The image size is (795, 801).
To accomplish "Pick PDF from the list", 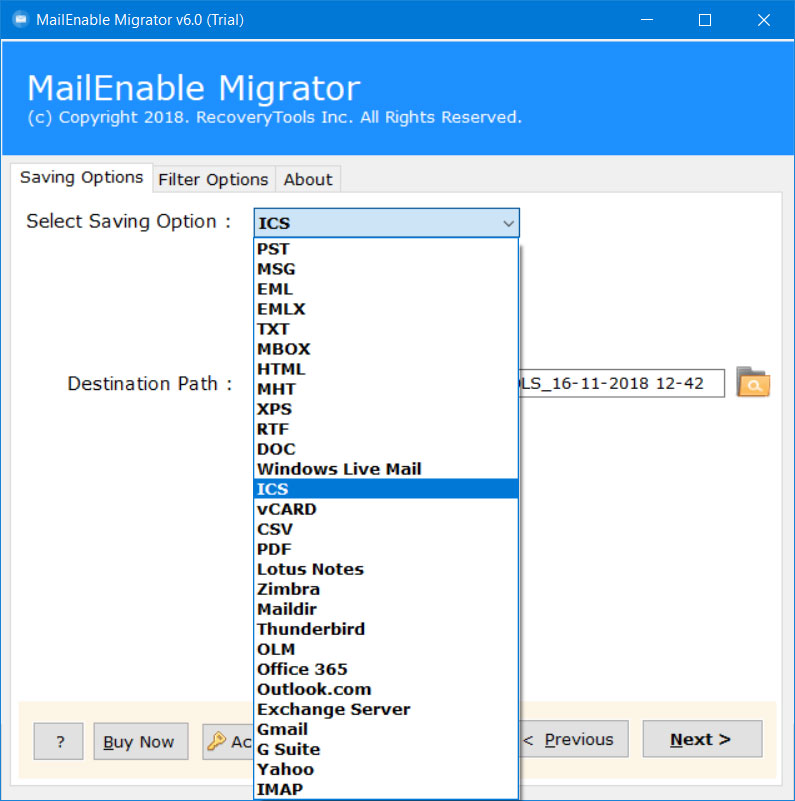I will coord(386,549).
